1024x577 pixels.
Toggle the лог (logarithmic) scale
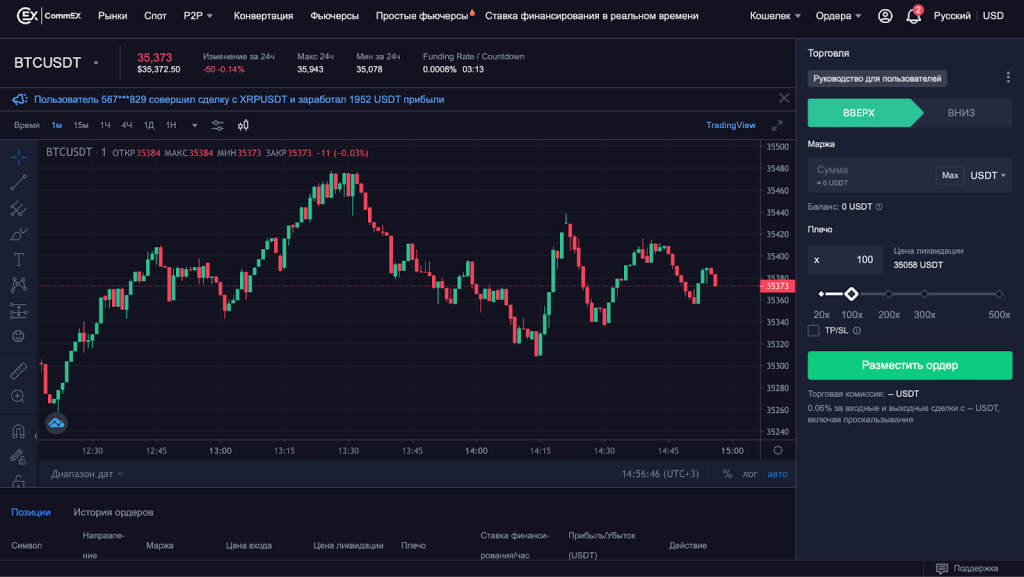tap(749, 474)
